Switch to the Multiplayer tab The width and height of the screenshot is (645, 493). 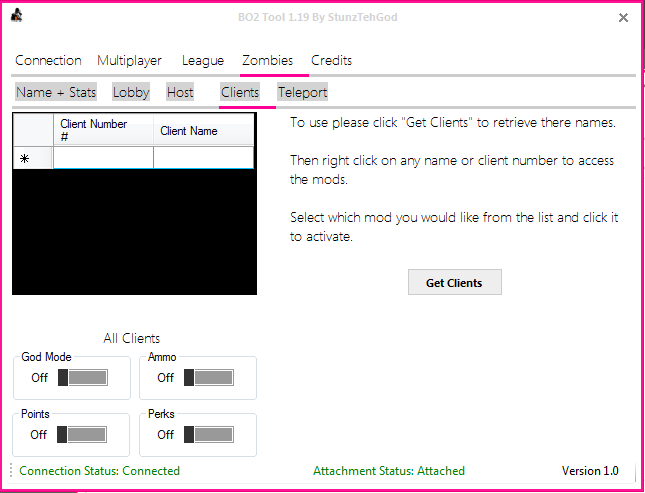(129, 61)
